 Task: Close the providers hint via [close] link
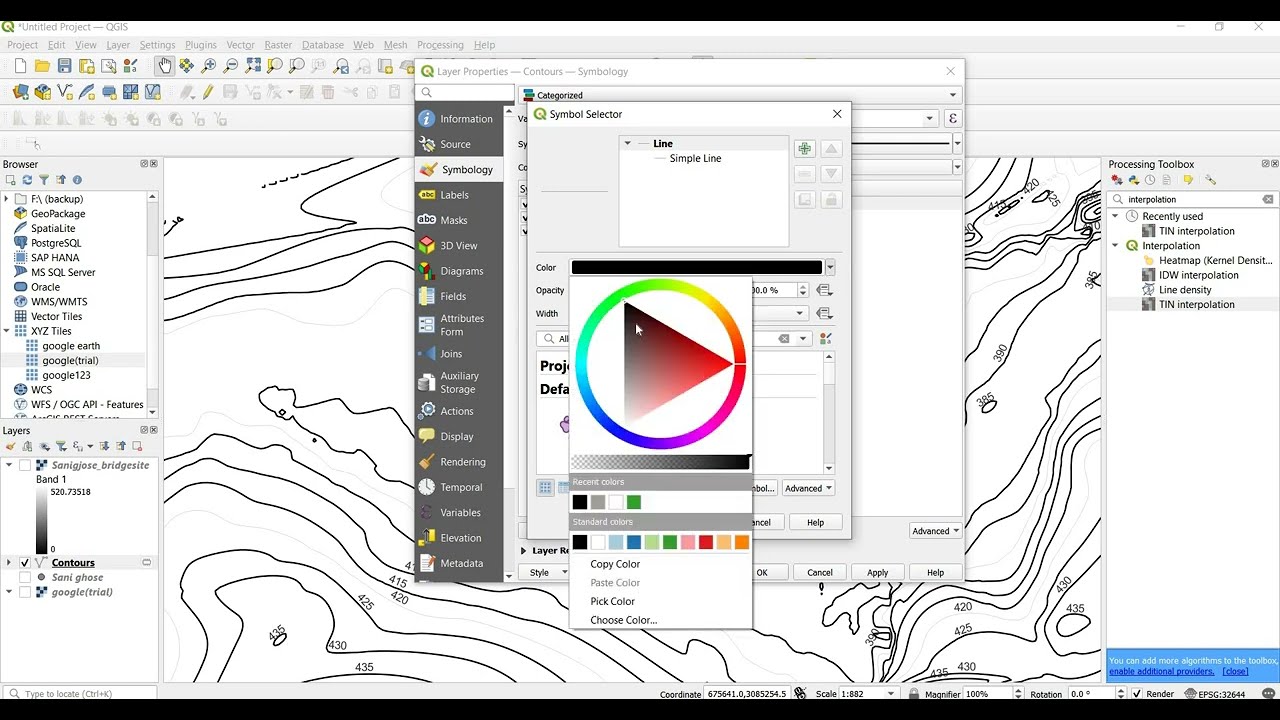[1235, 672]
